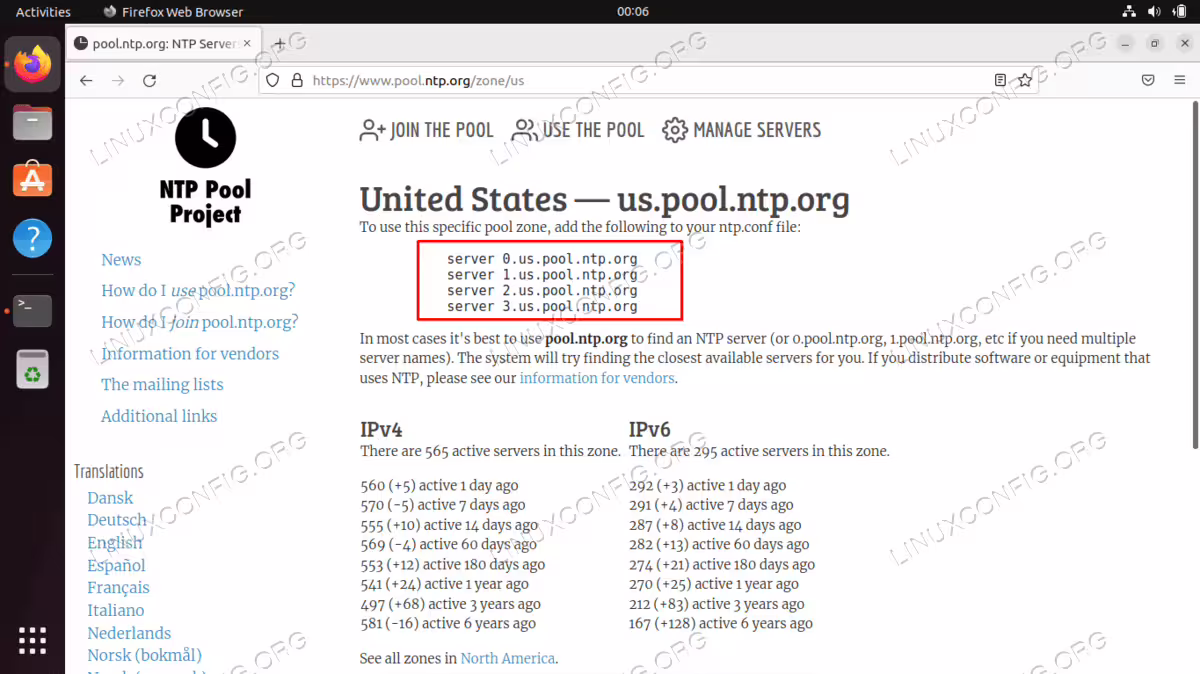Open reader view icon in address bar
The image size is (1200, 674).
(x=1001, y=80)
